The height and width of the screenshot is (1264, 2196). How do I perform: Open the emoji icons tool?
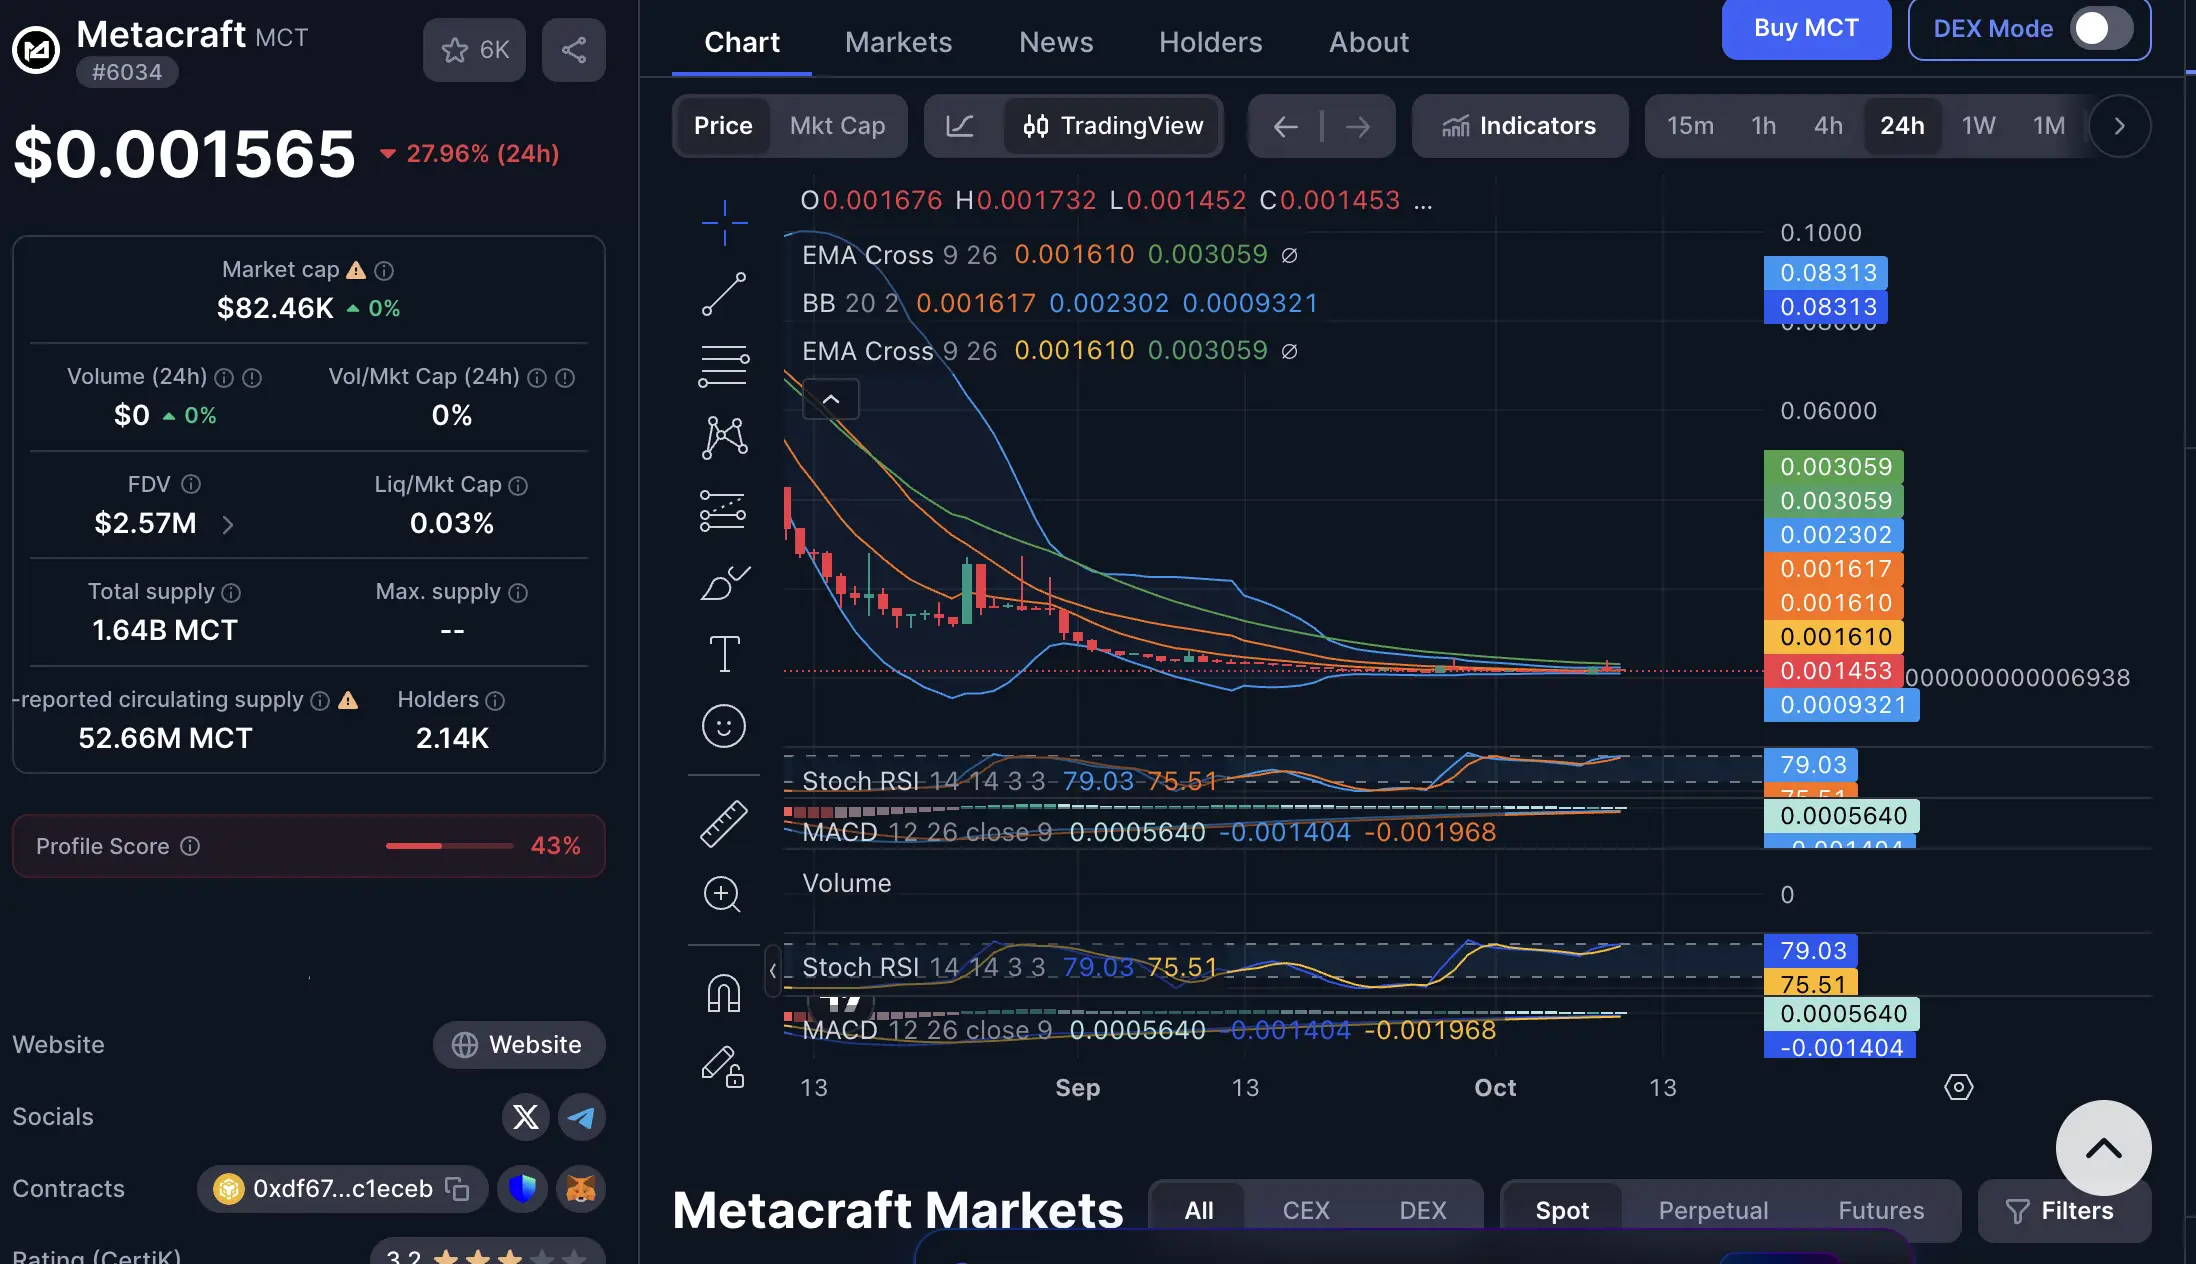(724, 726)
